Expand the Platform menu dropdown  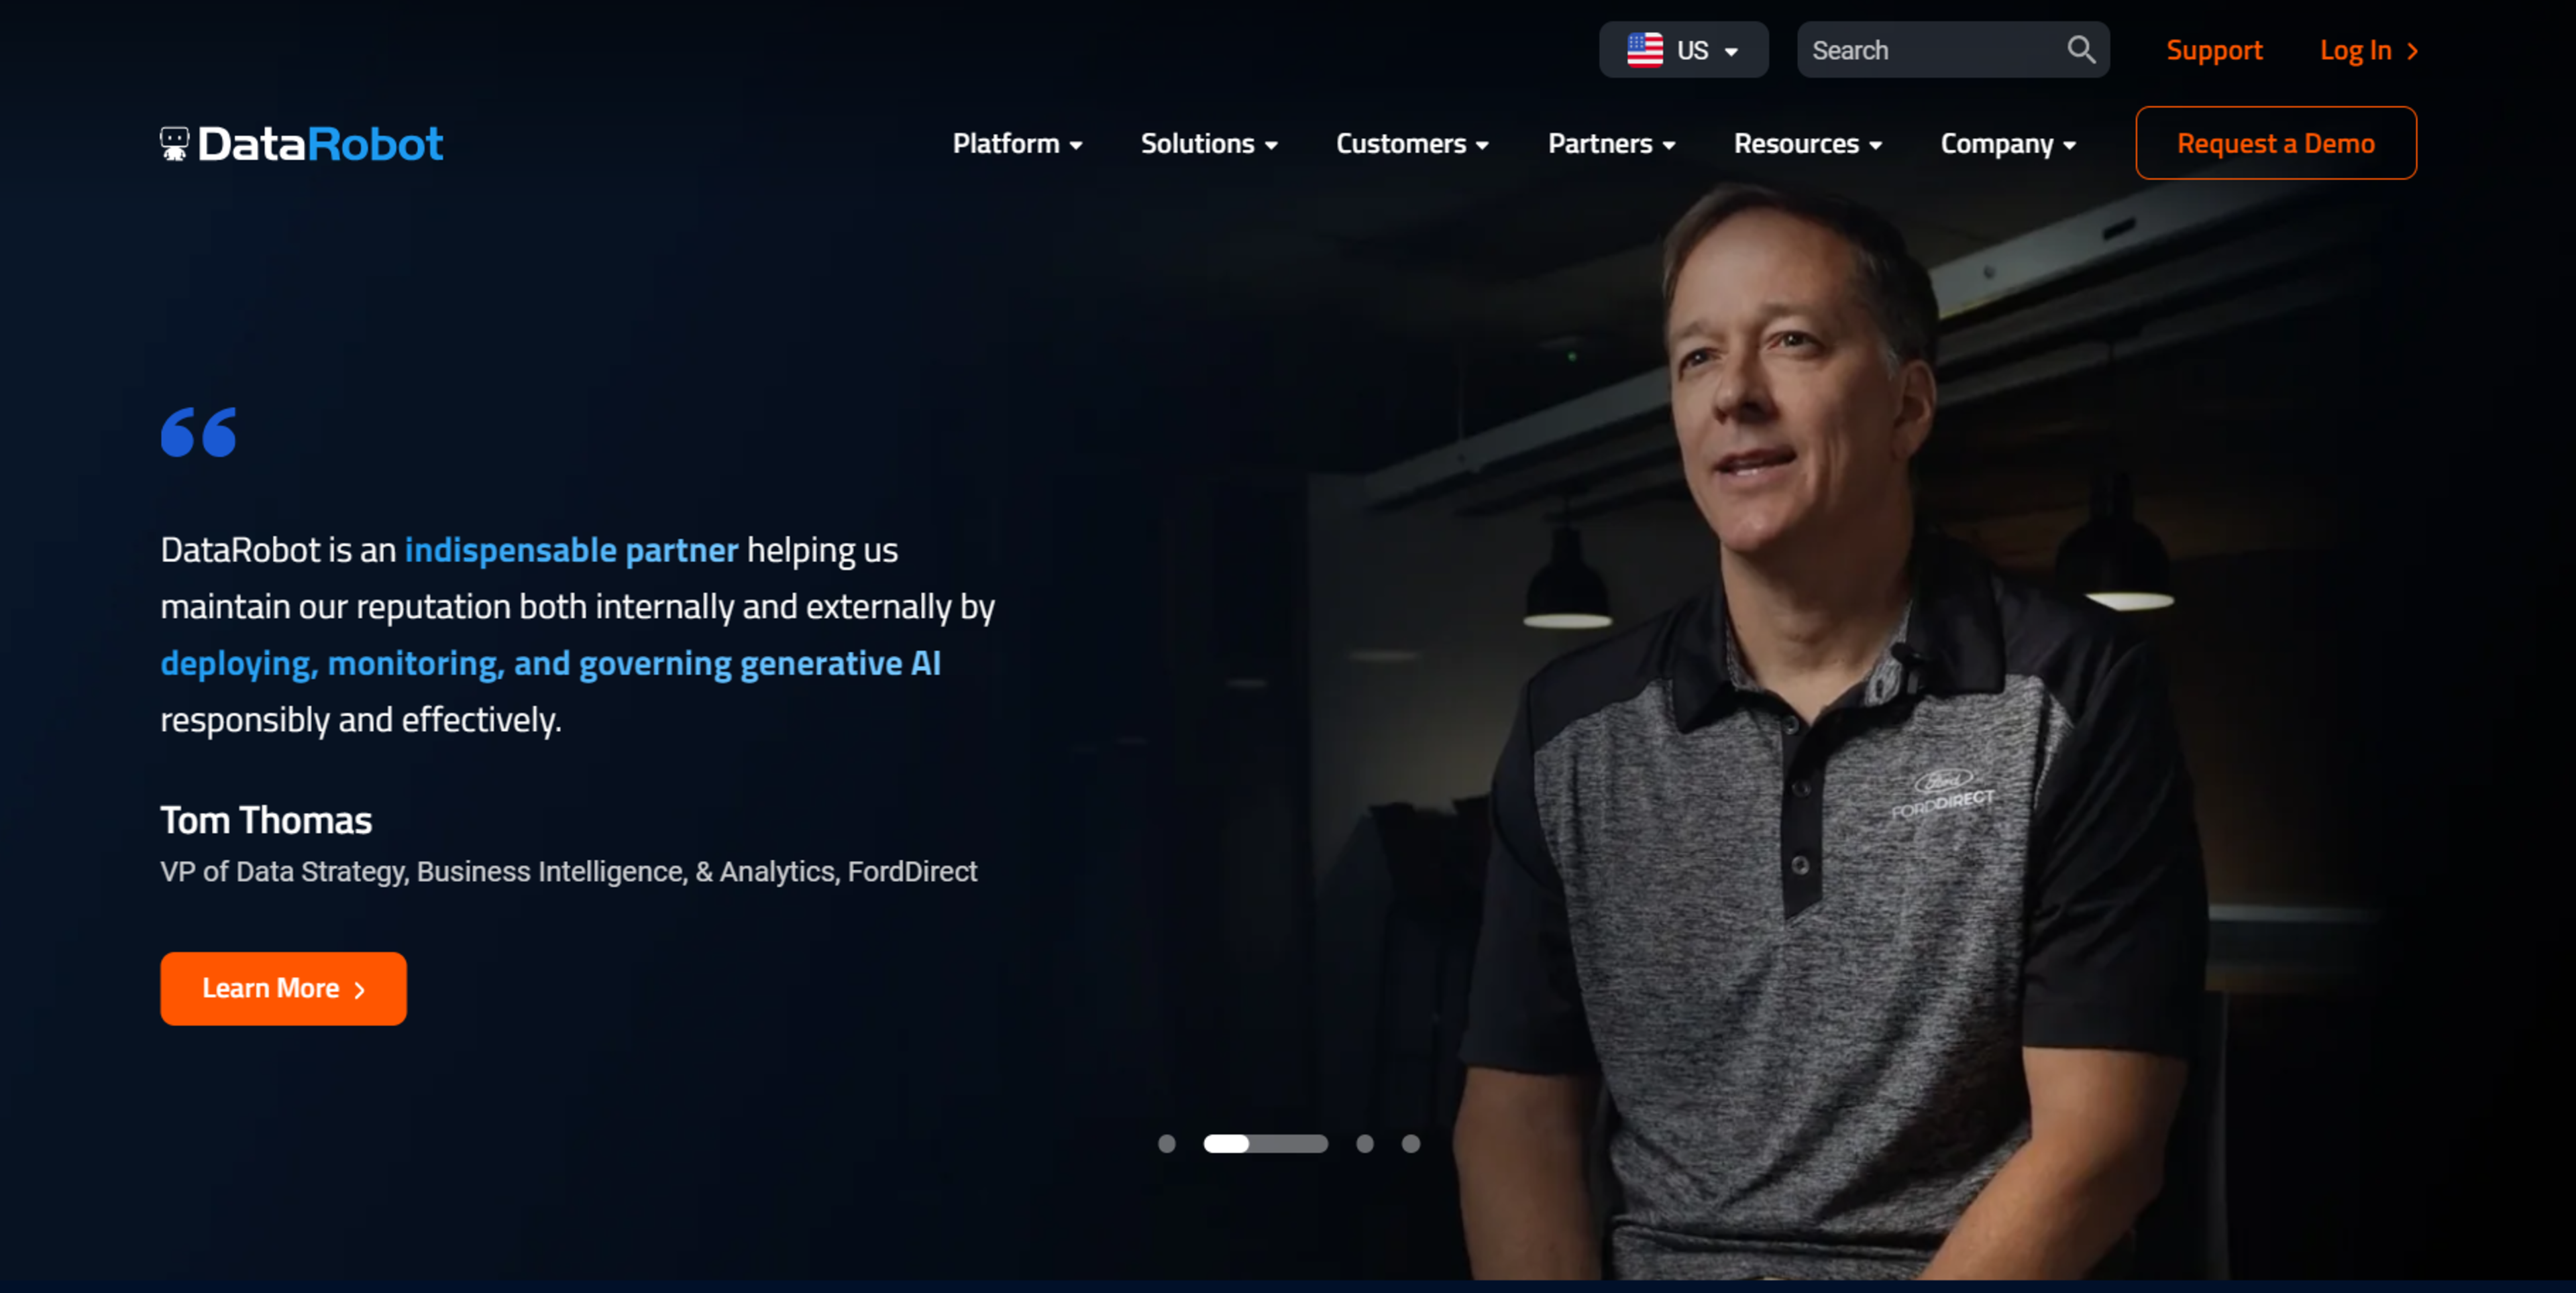[x=1076, y=146]
